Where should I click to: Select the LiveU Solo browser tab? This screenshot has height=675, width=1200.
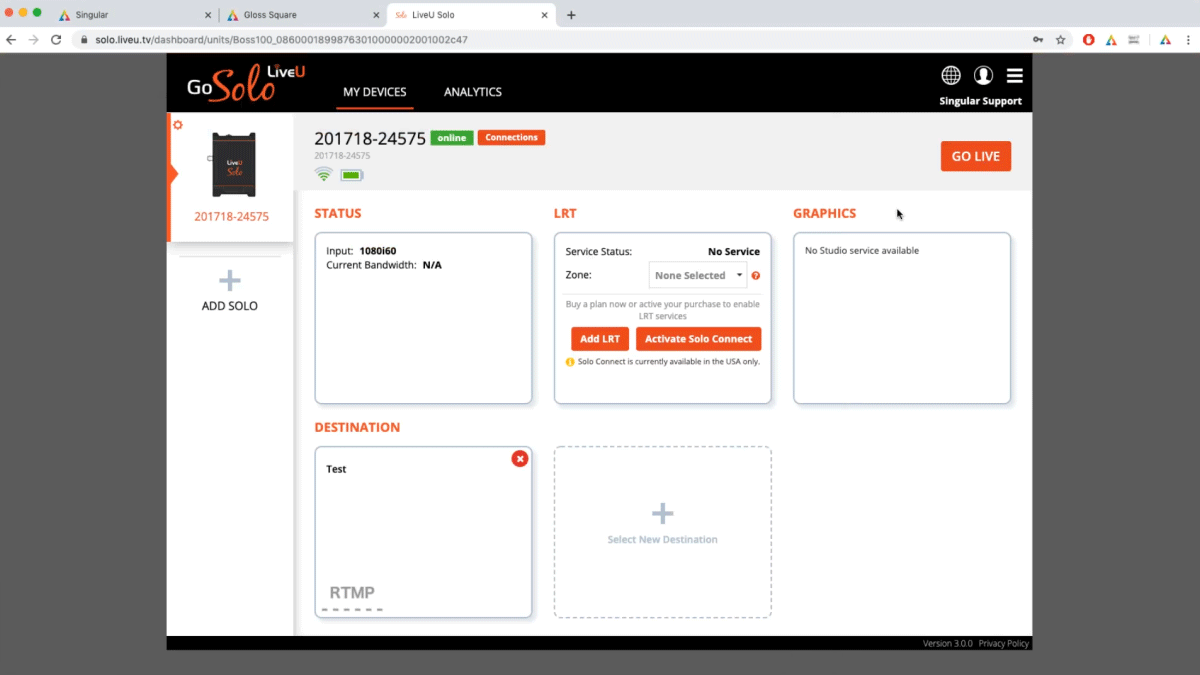470,15
